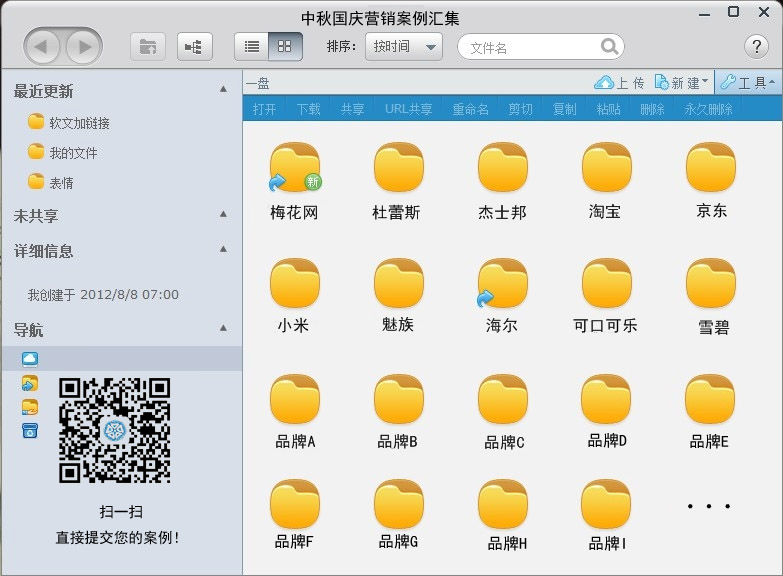Collapse the 最近更新 section
The height and width of the screenshot is (576, 783).
(223, 89)
